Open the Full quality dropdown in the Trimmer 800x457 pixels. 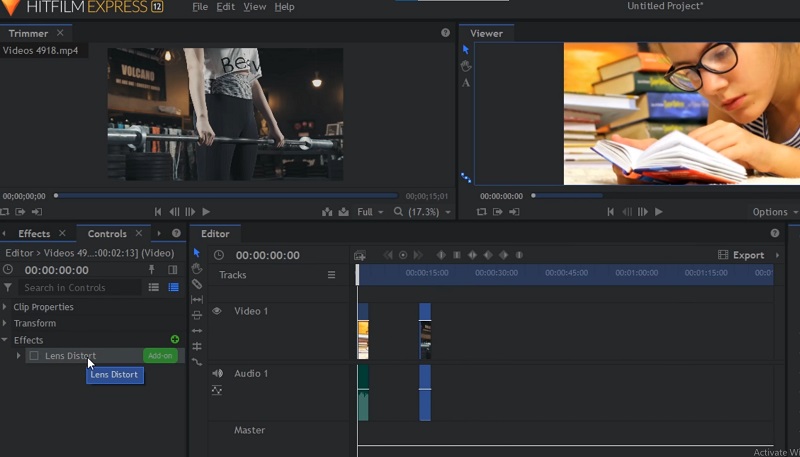coord(368,212)
